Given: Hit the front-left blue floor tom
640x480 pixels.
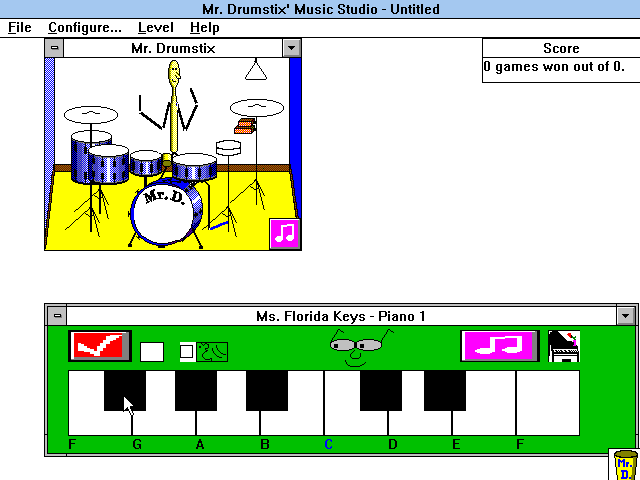Looking at the screenshot, I should pyautogui.click(x=108, y=165).
